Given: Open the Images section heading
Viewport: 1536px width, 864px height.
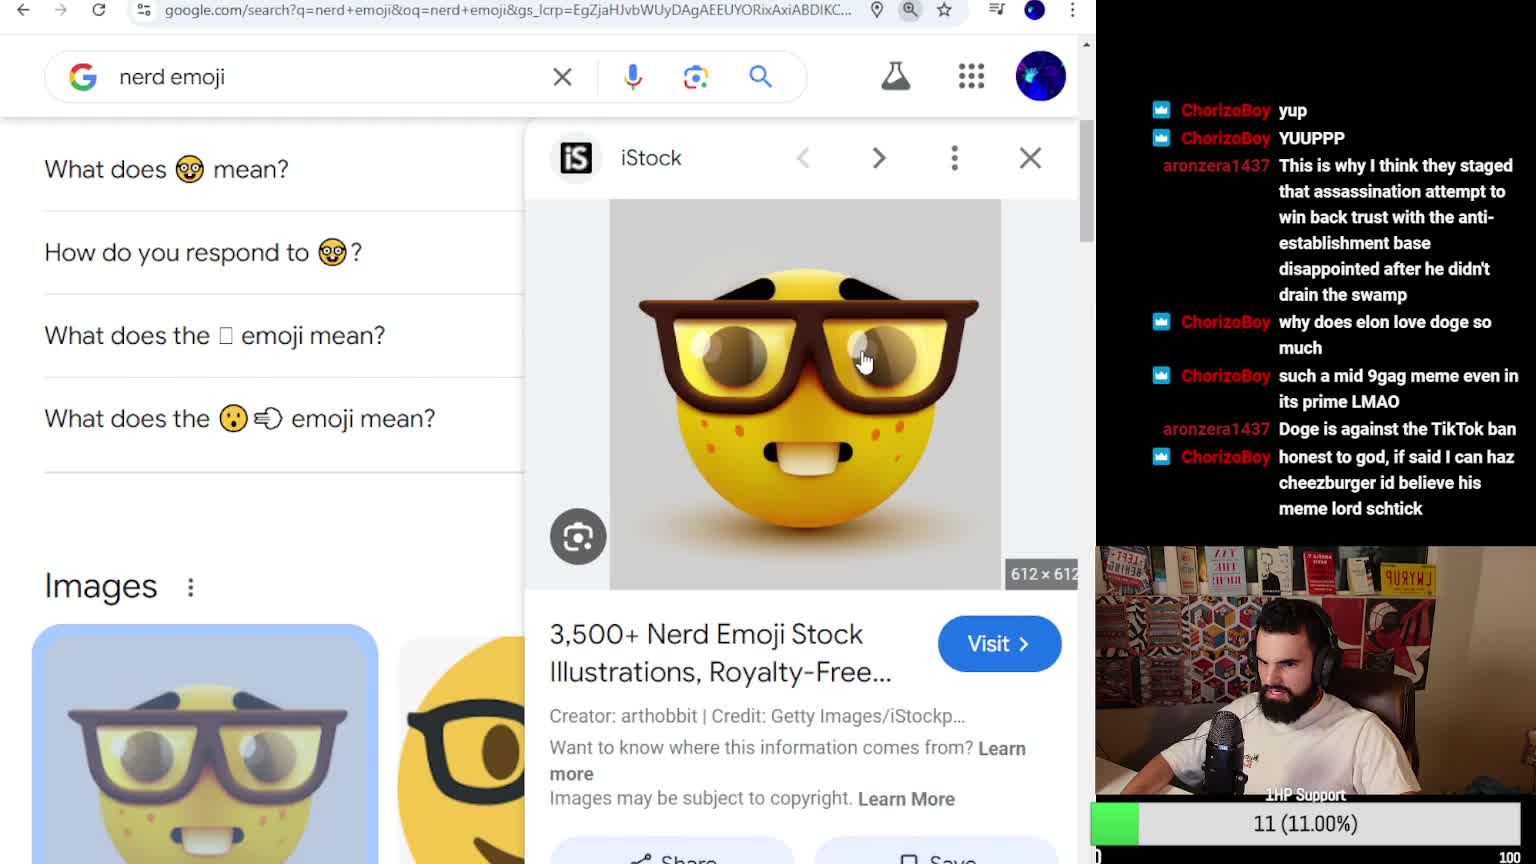Looking at the screenshot, I should pos(101,586).
